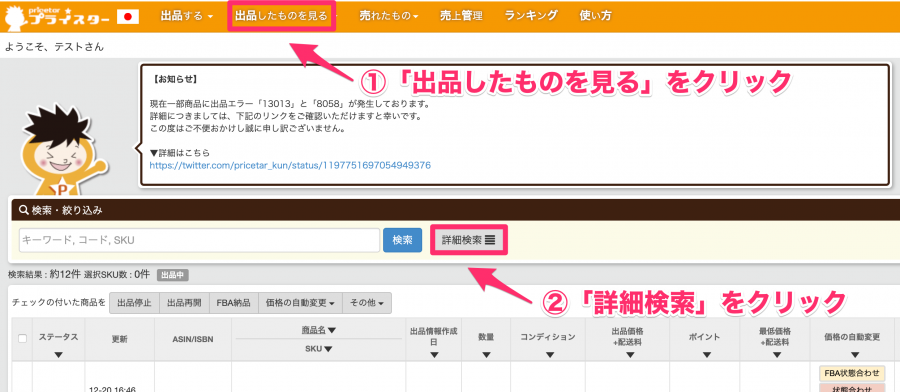The height and width of the screenshot is (392, 900).
Task: Sort by 商品名 column
Action: tap(319, 330)
